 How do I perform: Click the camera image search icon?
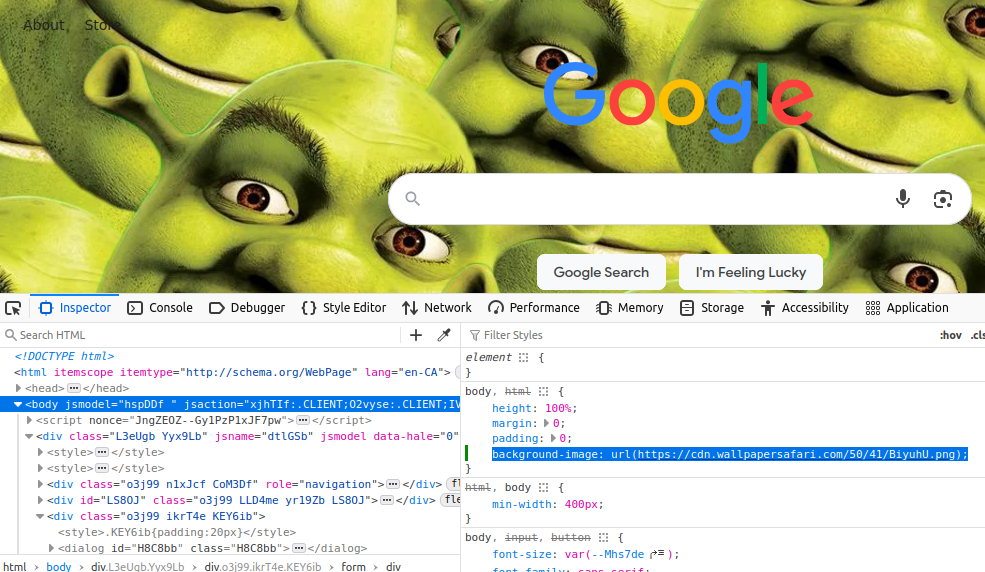(942, 199)
